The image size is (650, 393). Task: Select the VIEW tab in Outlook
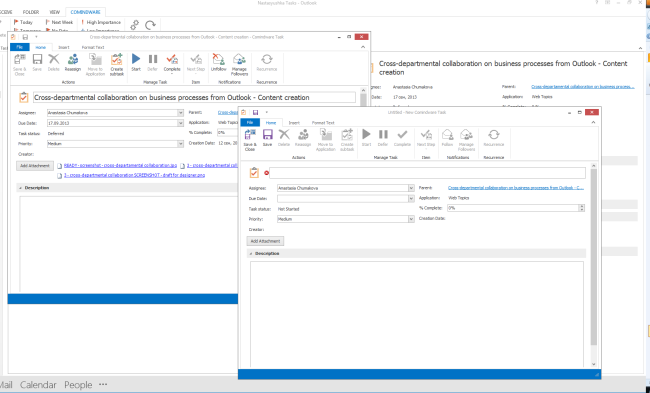(54, 12)
